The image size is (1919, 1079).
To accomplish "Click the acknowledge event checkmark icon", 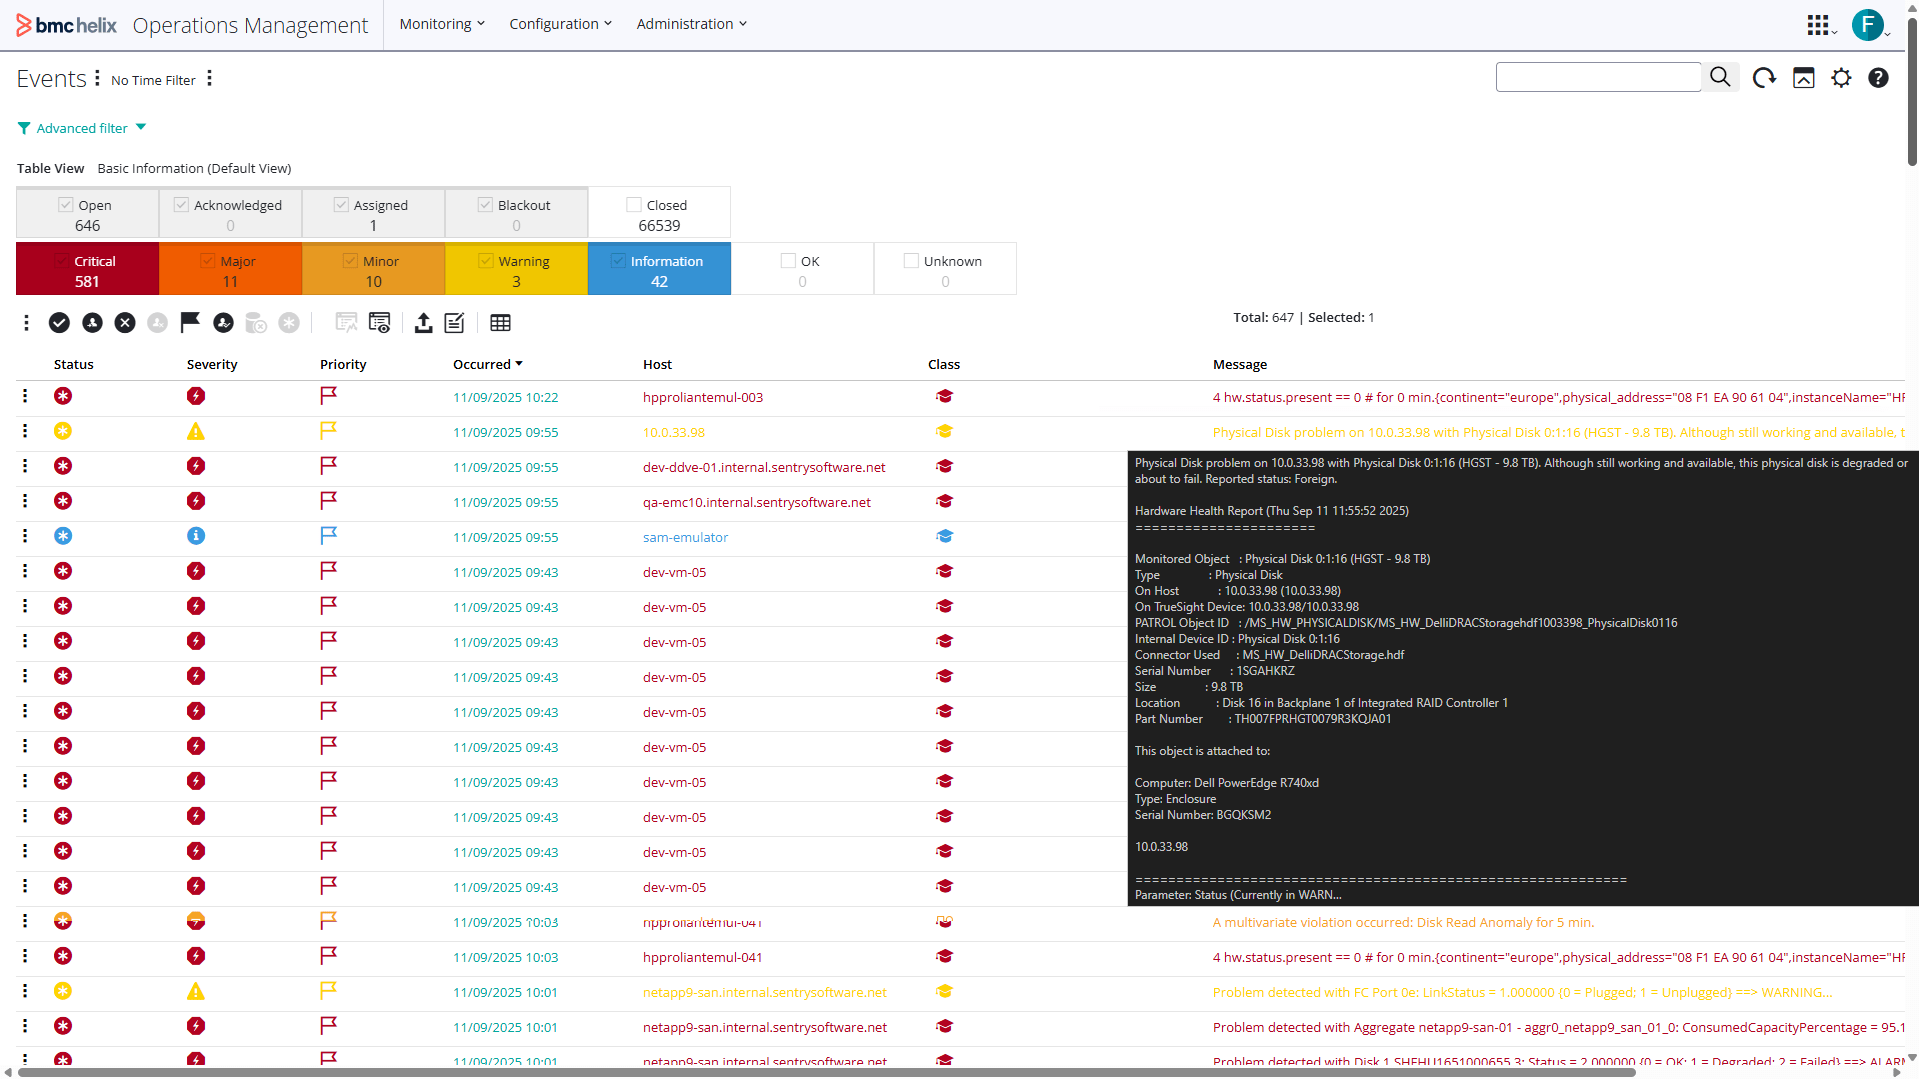I will tap(59, 322).
